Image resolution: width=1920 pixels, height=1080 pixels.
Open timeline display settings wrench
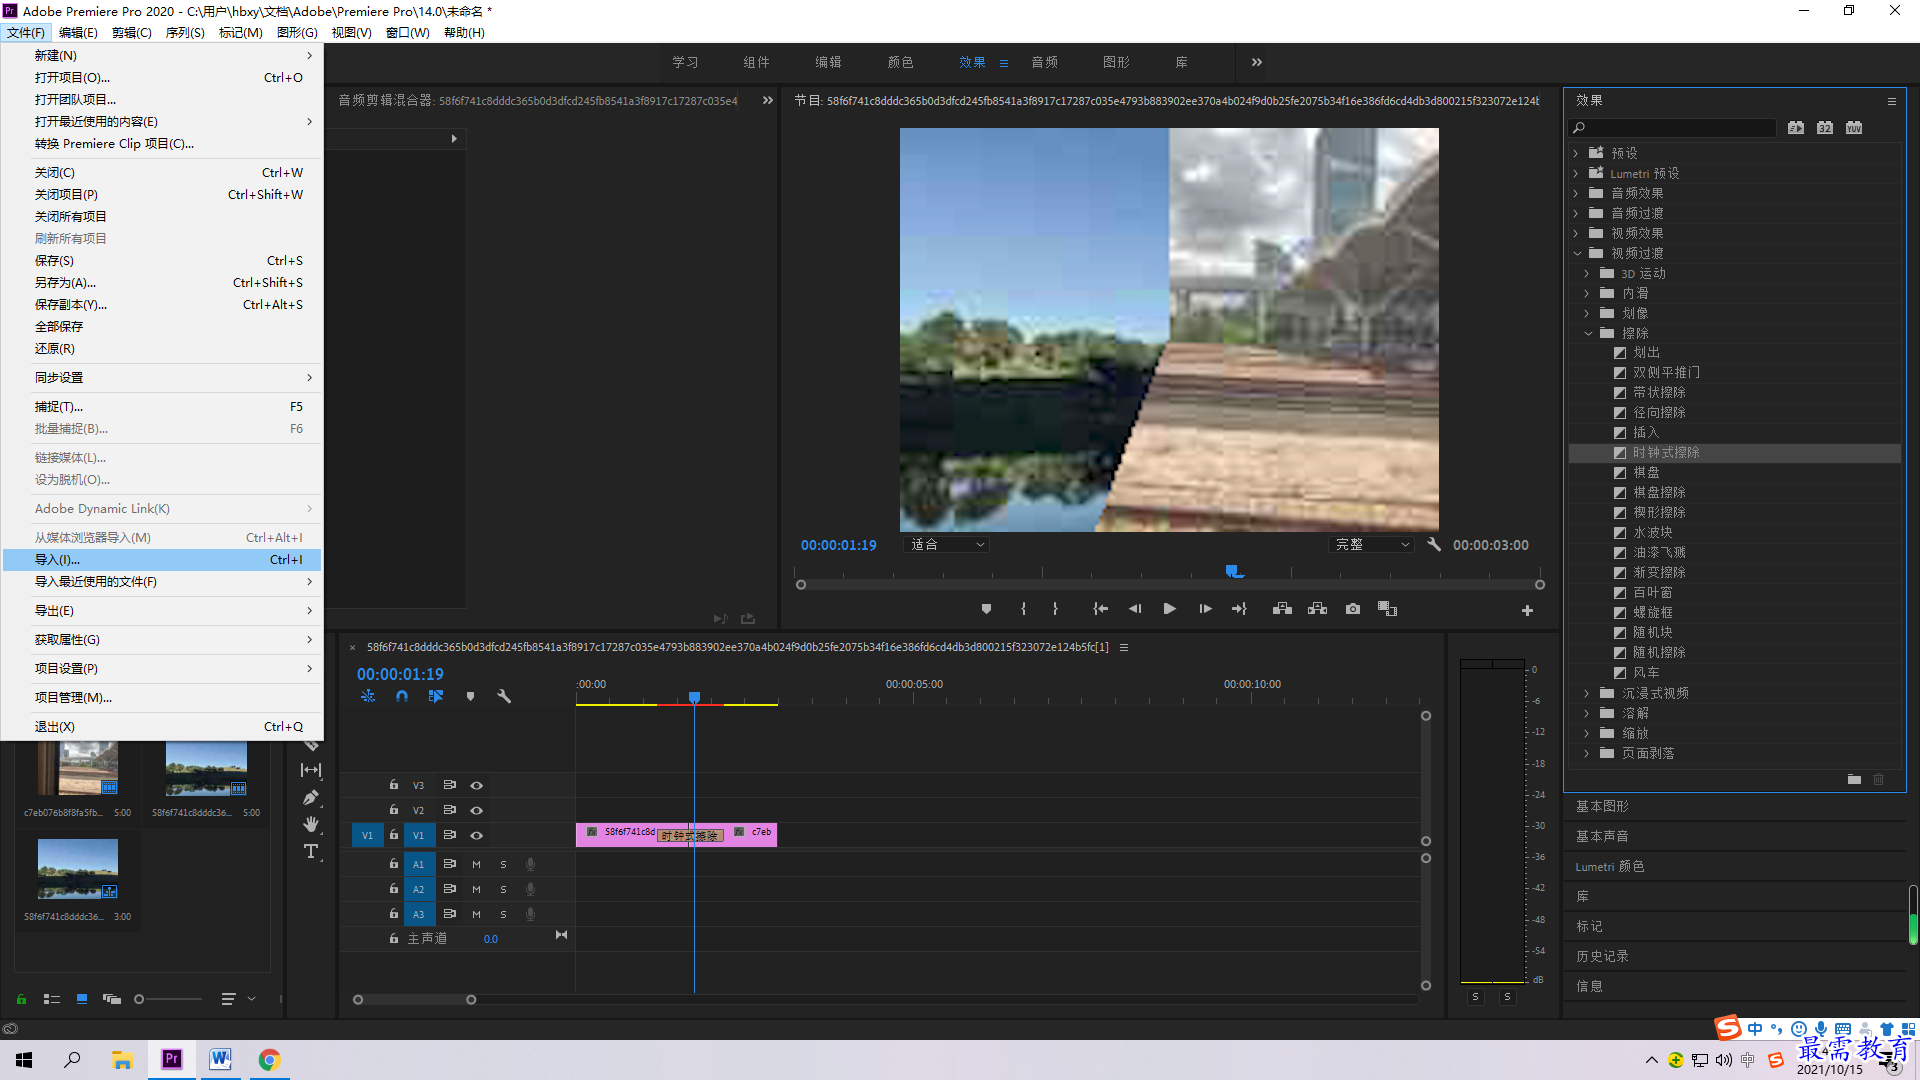tap(504, 696)
